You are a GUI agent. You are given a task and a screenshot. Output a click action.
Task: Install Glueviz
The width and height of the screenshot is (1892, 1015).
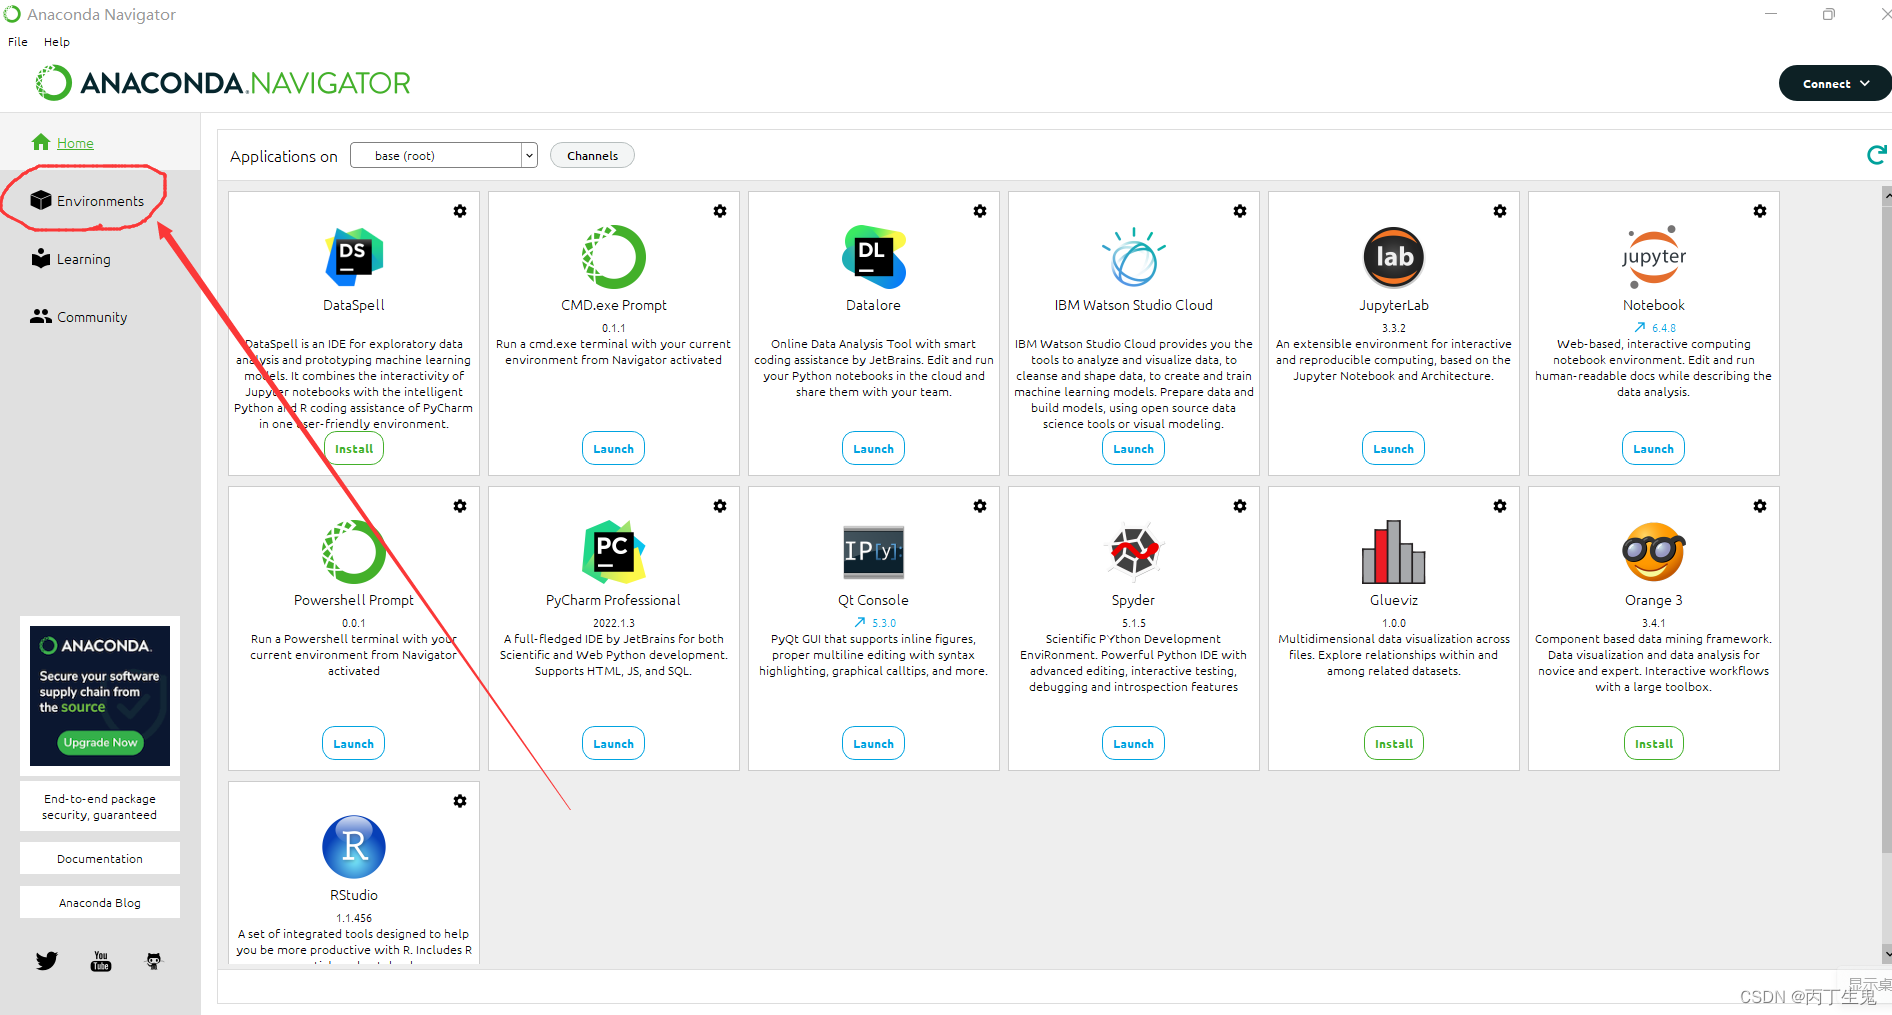click(1394, 744)
